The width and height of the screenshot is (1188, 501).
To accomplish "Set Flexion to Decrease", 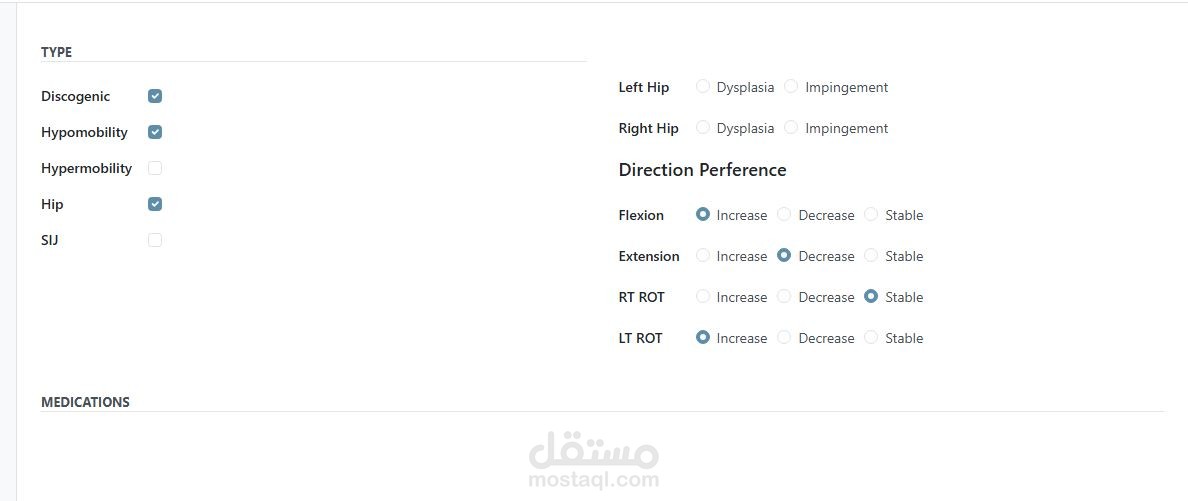I will click(784, 214).
